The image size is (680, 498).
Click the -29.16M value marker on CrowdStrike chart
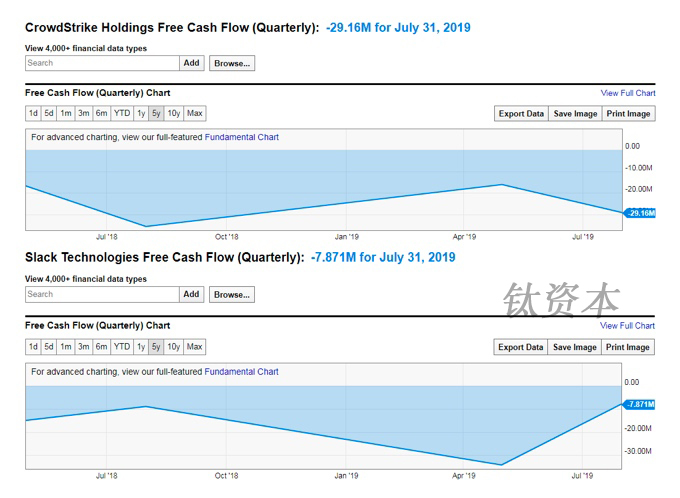click(x=640, y=213)
